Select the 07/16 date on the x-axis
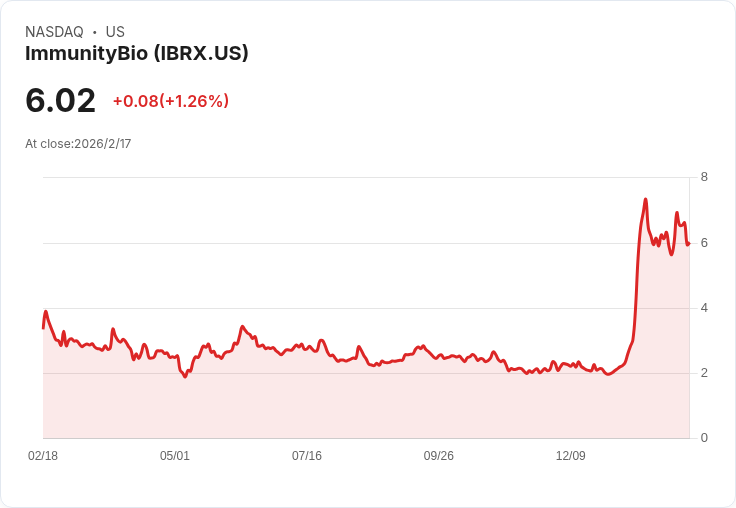The width and height of the screenshot is (736, 508). [307, 455]
